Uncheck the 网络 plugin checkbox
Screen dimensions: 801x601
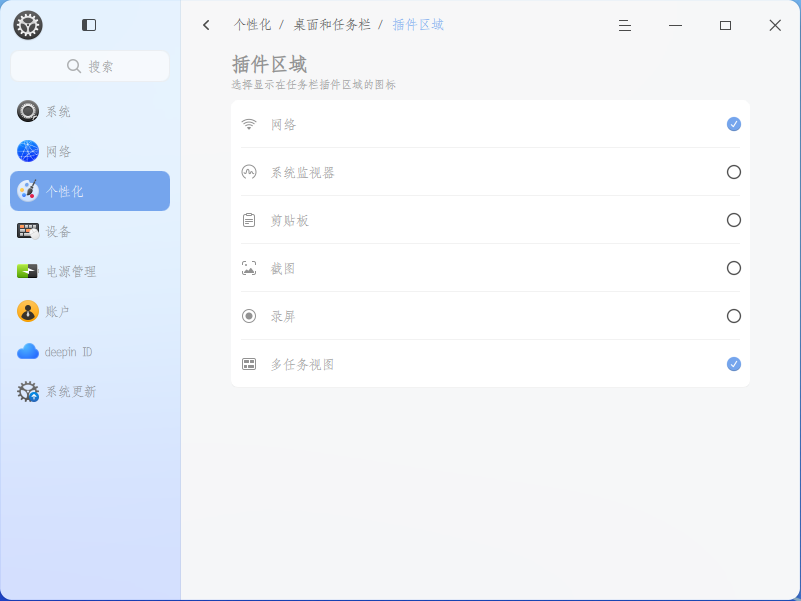click(734, 124)
